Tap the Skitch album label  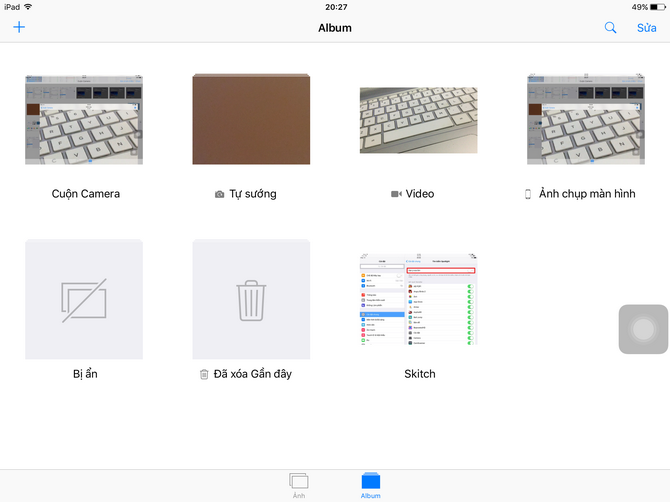[419, 374]
